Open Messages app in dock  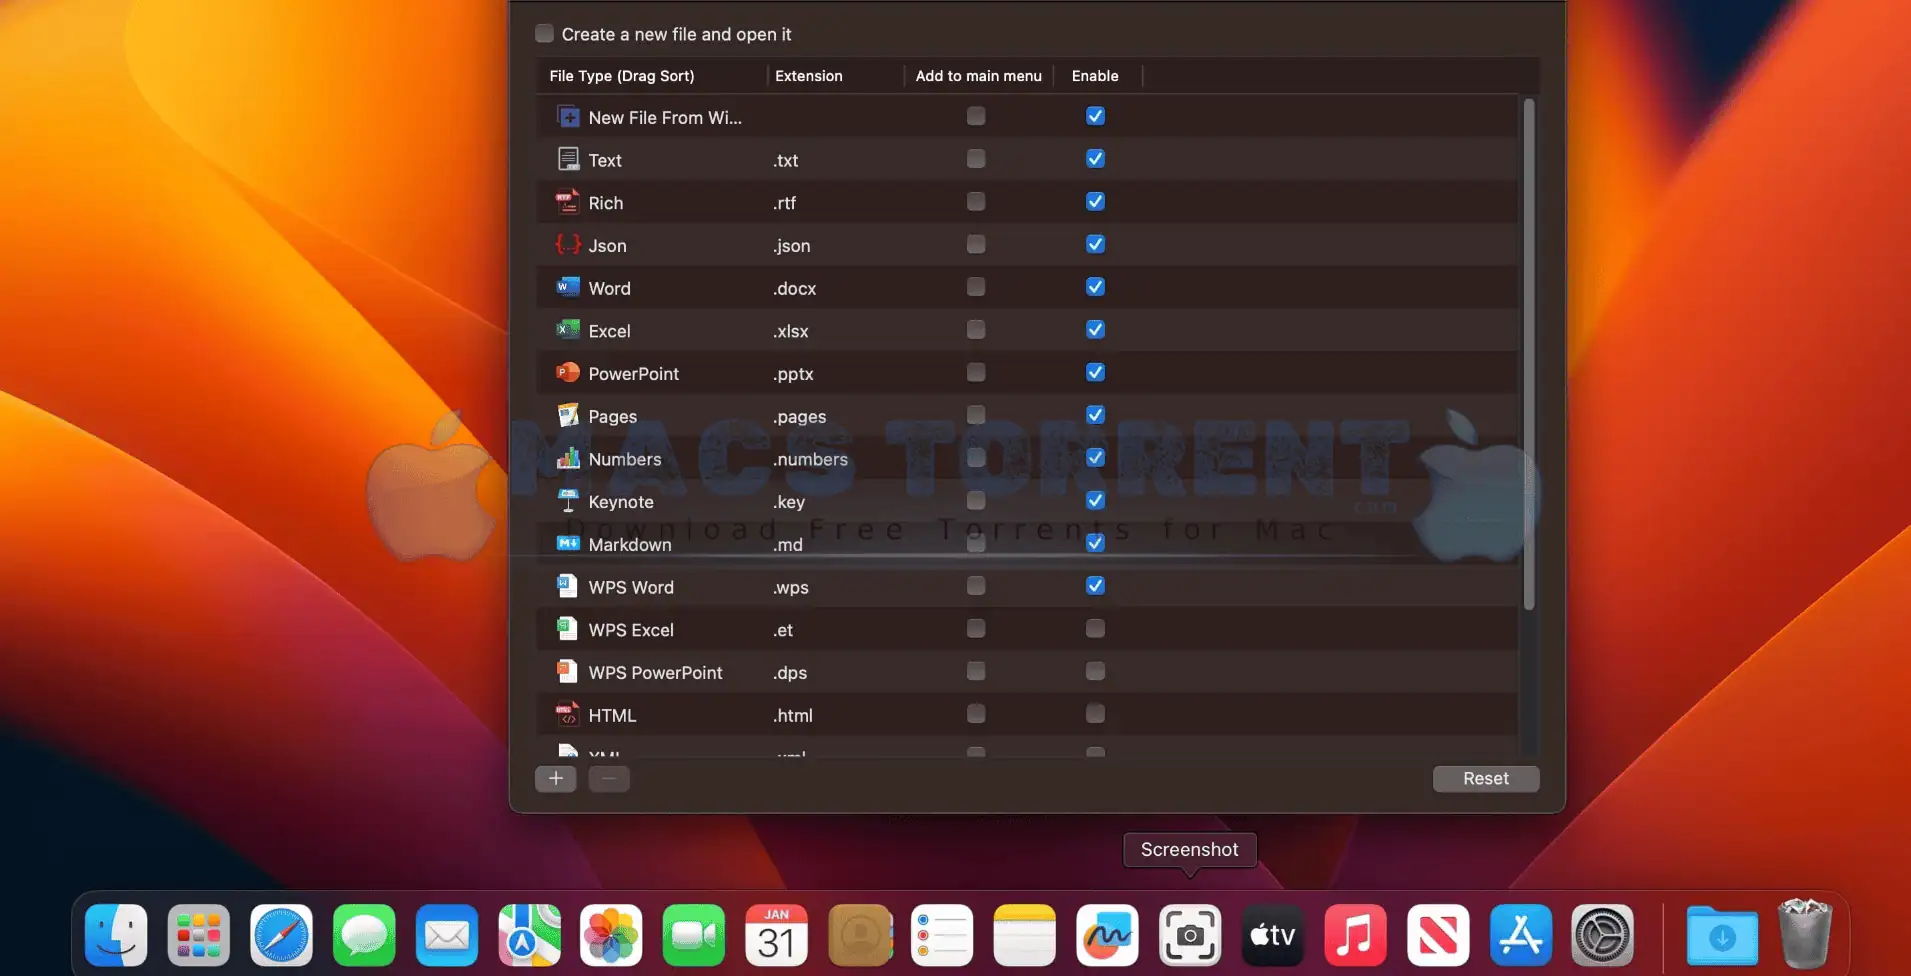(x=364, y=936)
